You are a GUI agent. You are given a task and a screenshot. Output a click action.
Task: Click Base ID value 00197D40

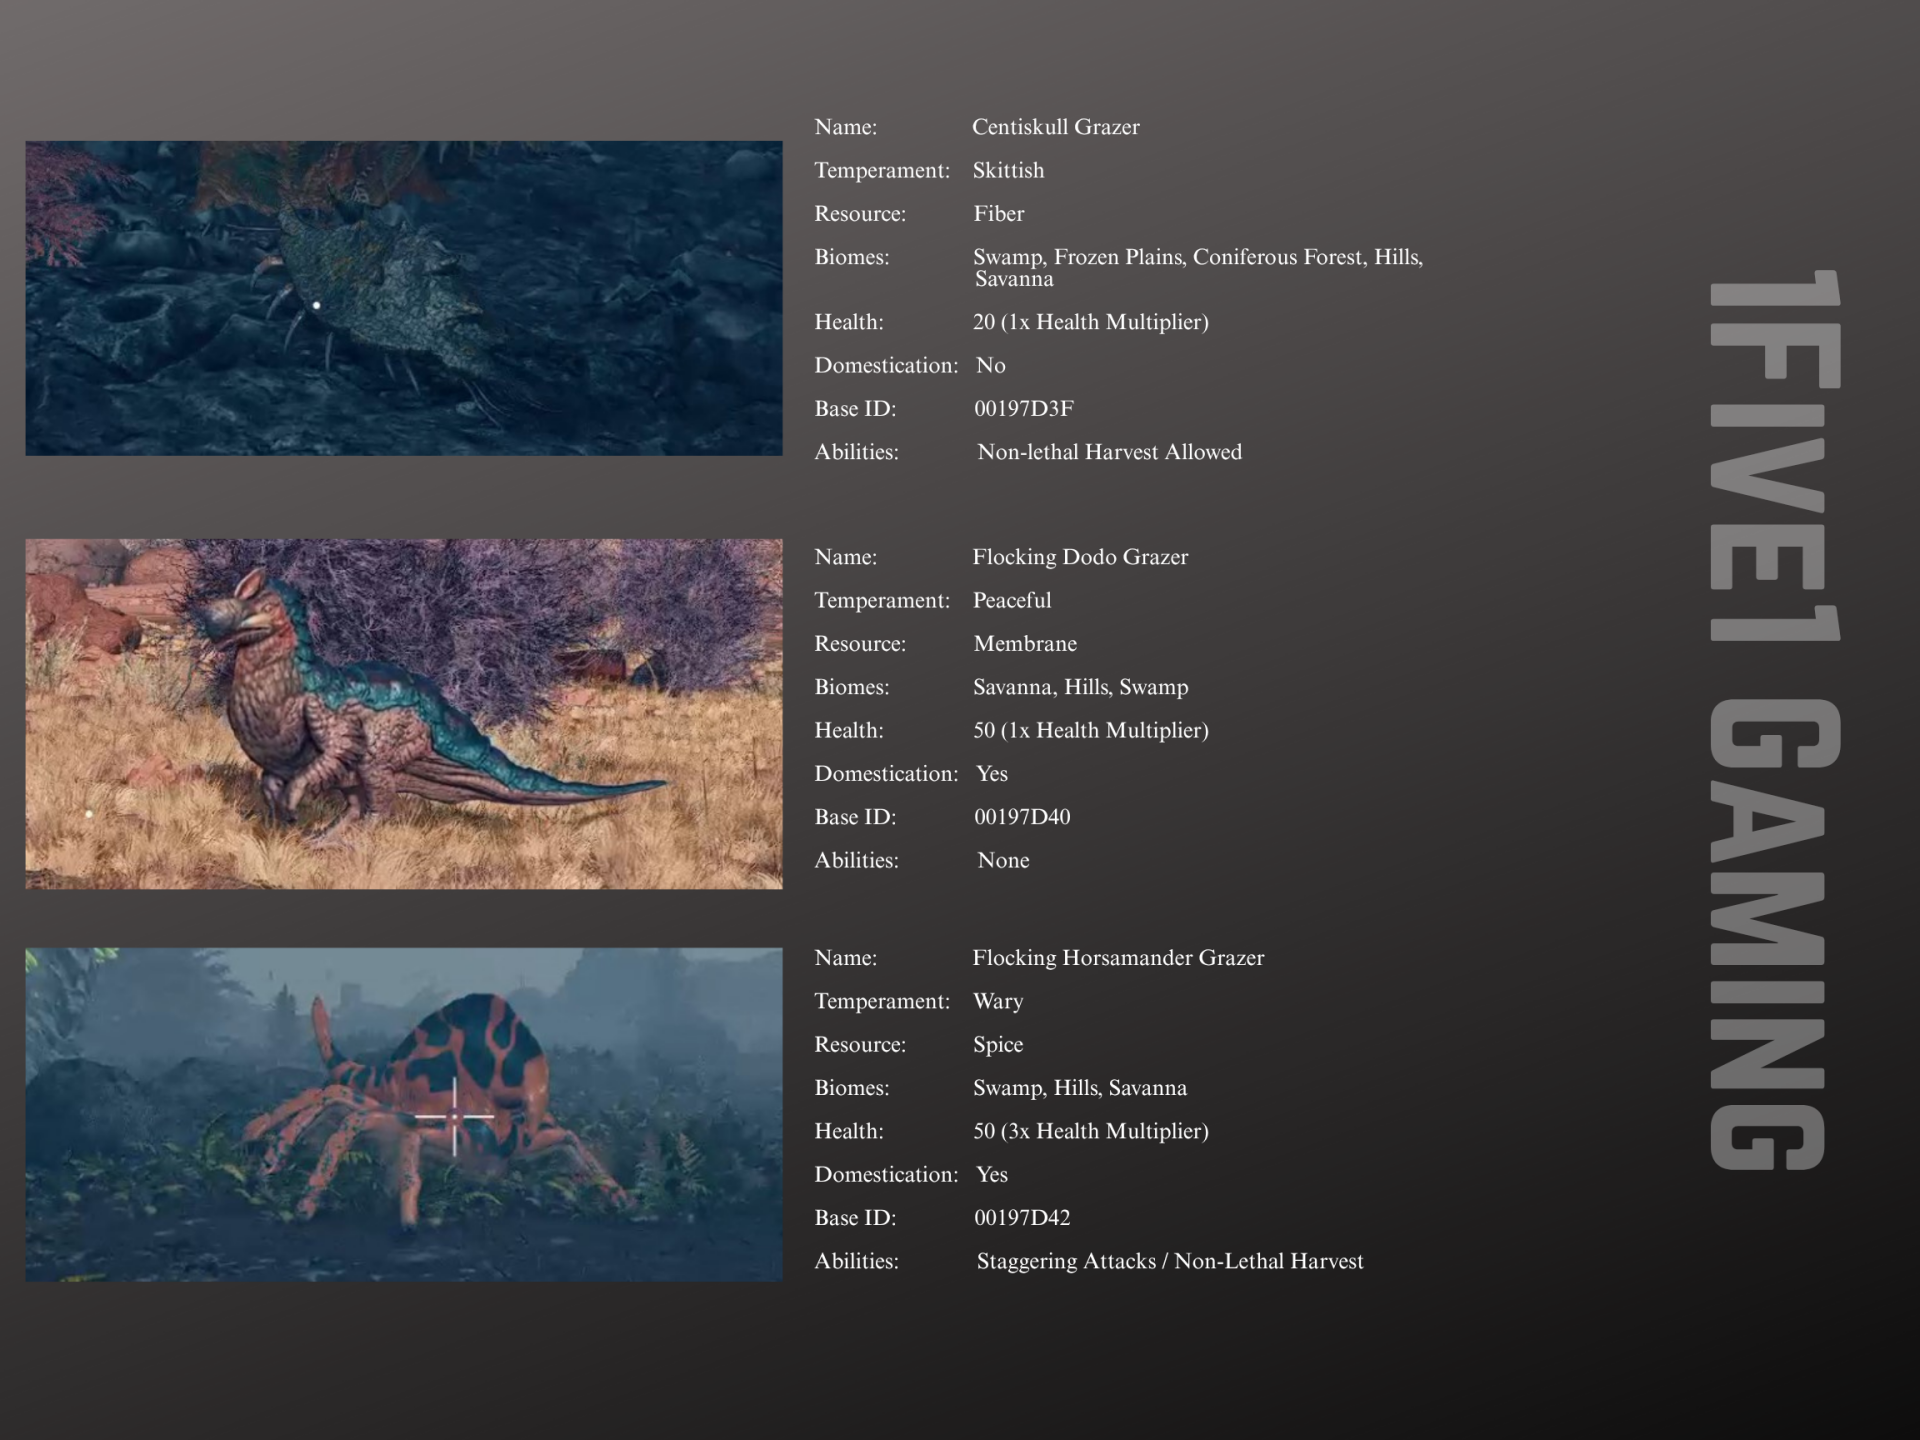click(x=1022, y=817)
